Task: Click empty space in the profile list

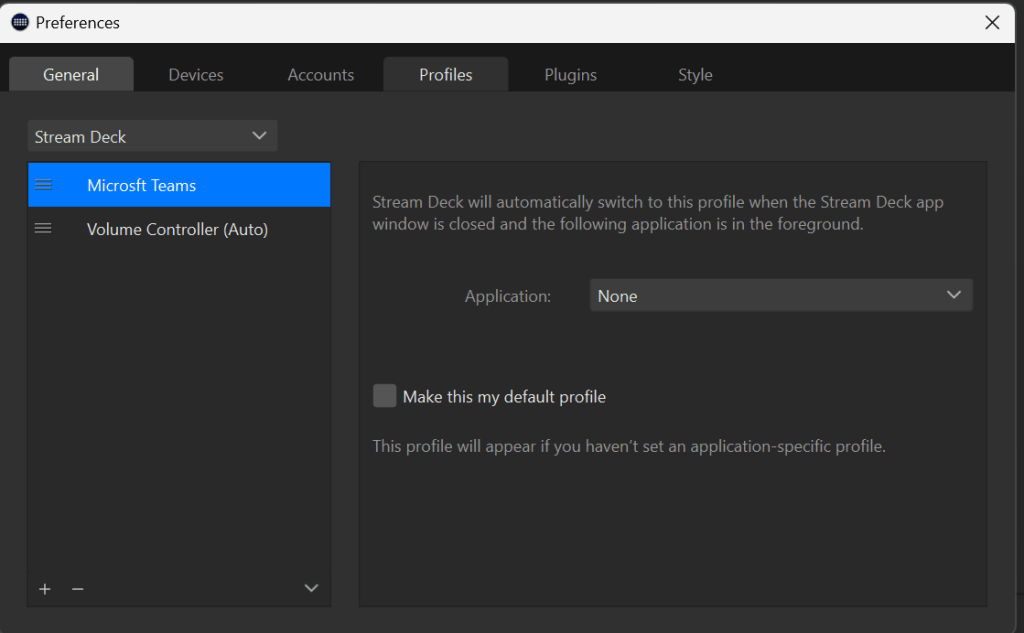Action: coord(178,400)
